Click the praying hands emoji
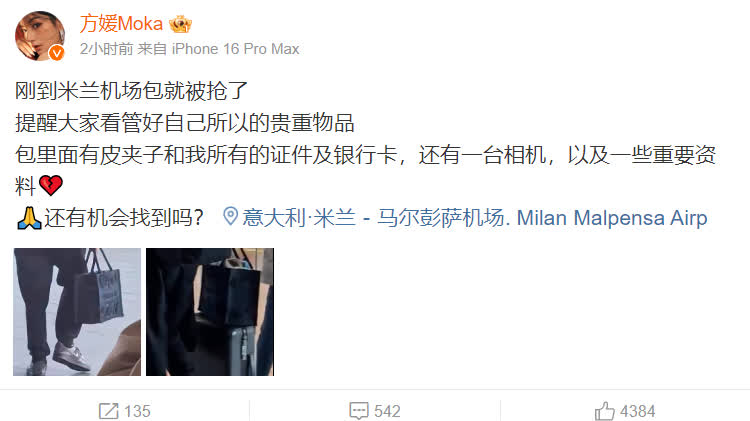The width and height of the screenshot is (750, 421). [29, 218]
